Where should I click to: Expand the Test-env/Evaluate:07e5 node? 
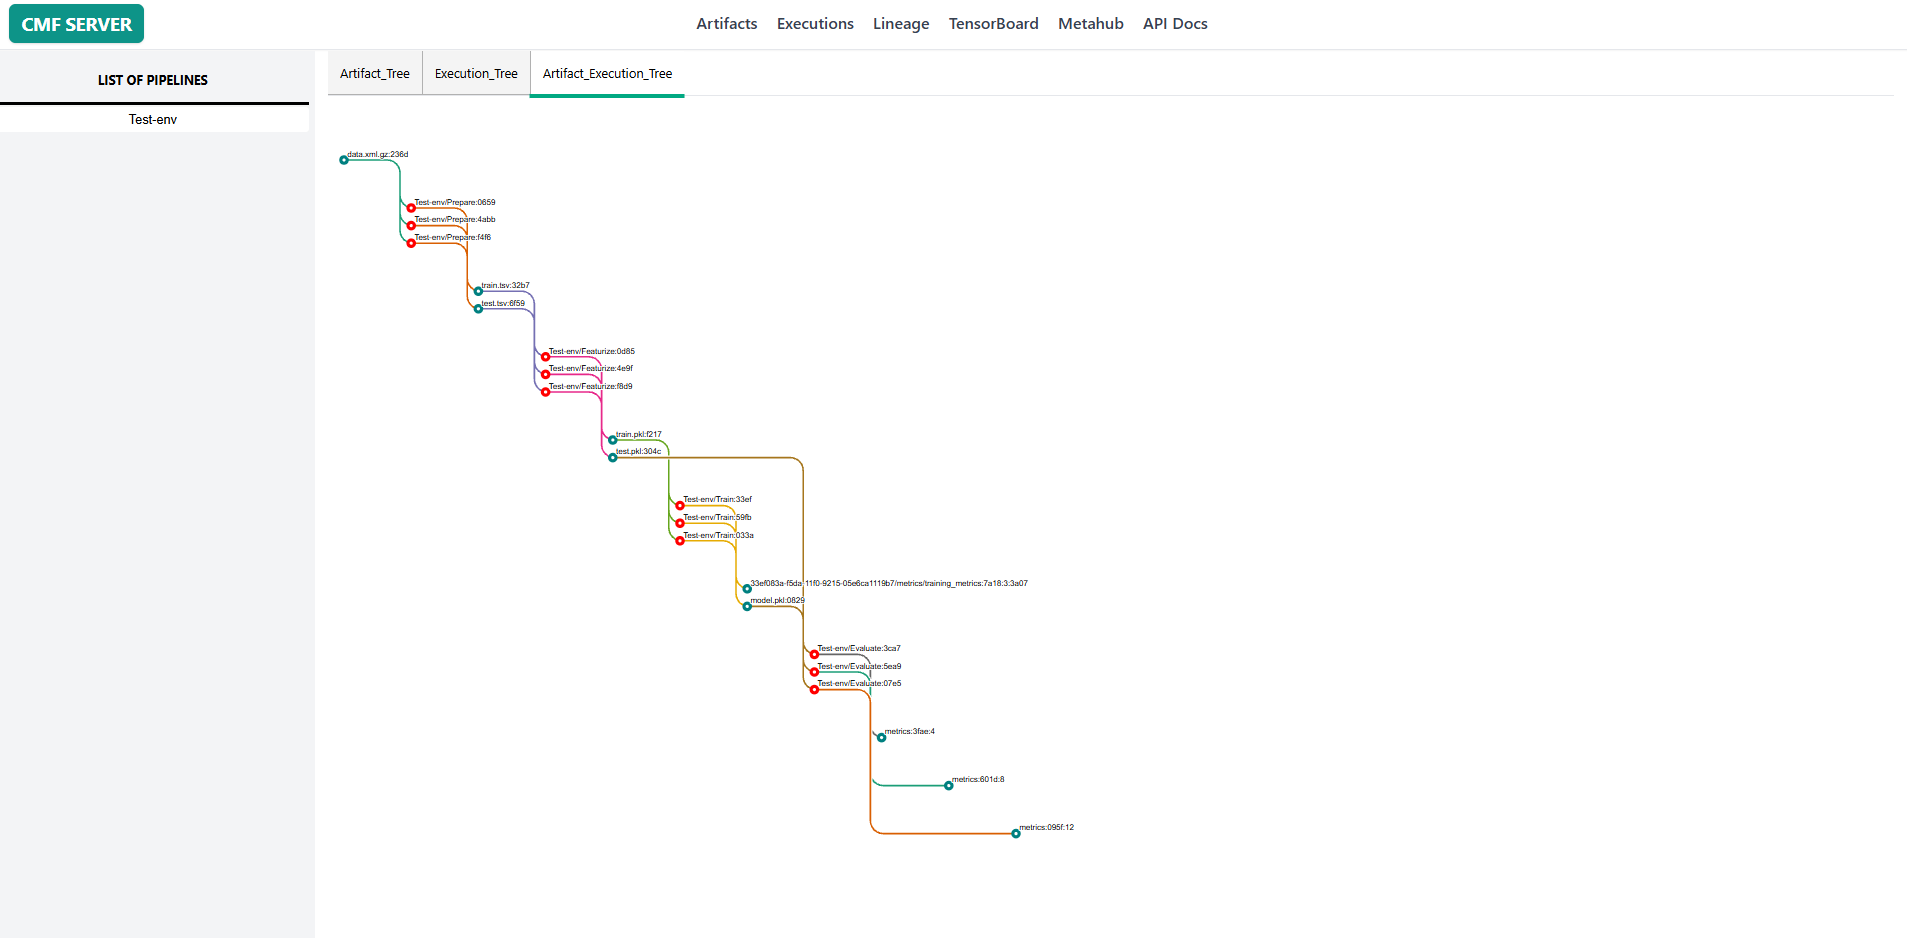click(x=813, y=689)
